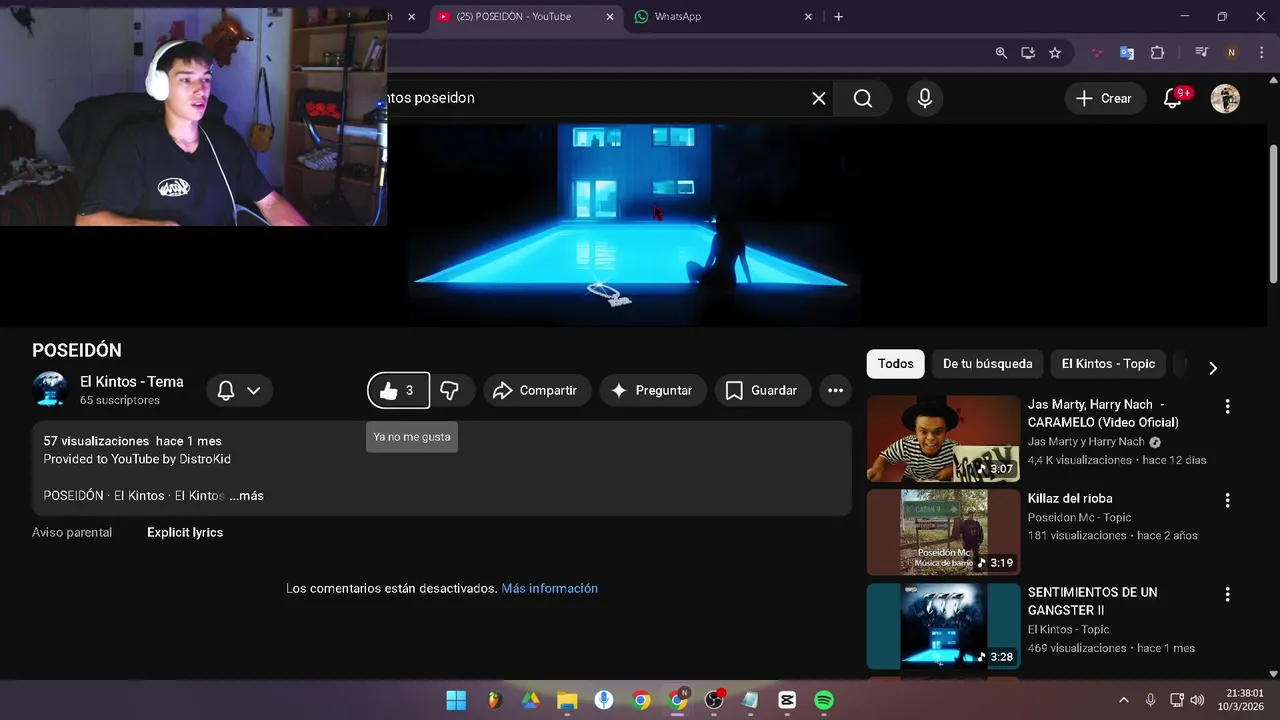
Task: Open Google Drive from the taskbar
Action: (x=531, y=700)
